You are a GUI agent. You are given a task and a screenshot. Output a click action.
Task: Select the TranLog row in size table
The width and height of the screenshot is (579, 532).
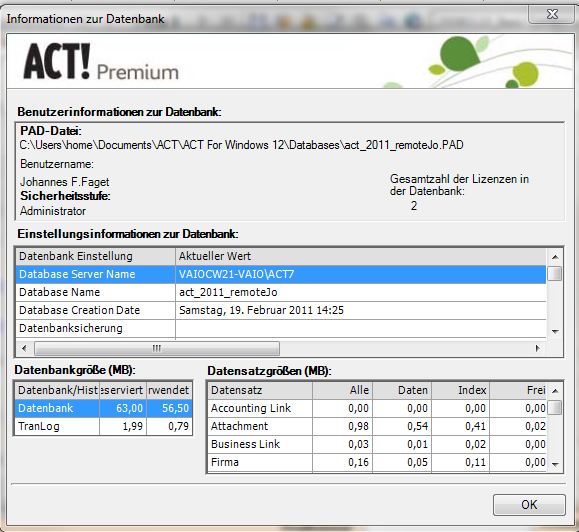pyautogui.click(x=103, y=426)
